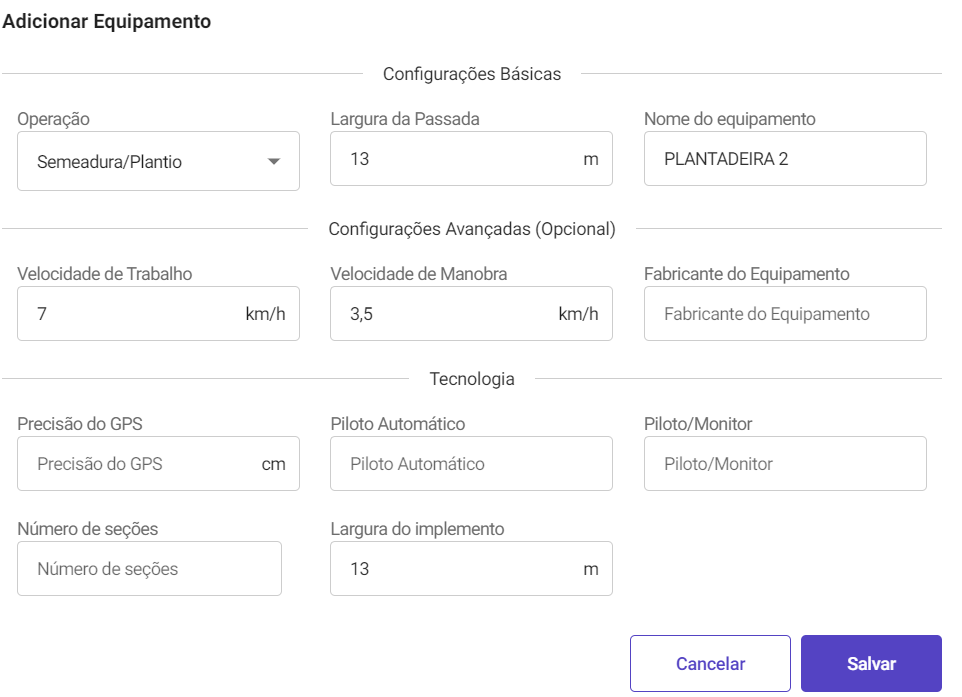This screenshot has height=697, width=962.
Task: Click the Piloto/Monitor input field
Action: tap(785, 463)
